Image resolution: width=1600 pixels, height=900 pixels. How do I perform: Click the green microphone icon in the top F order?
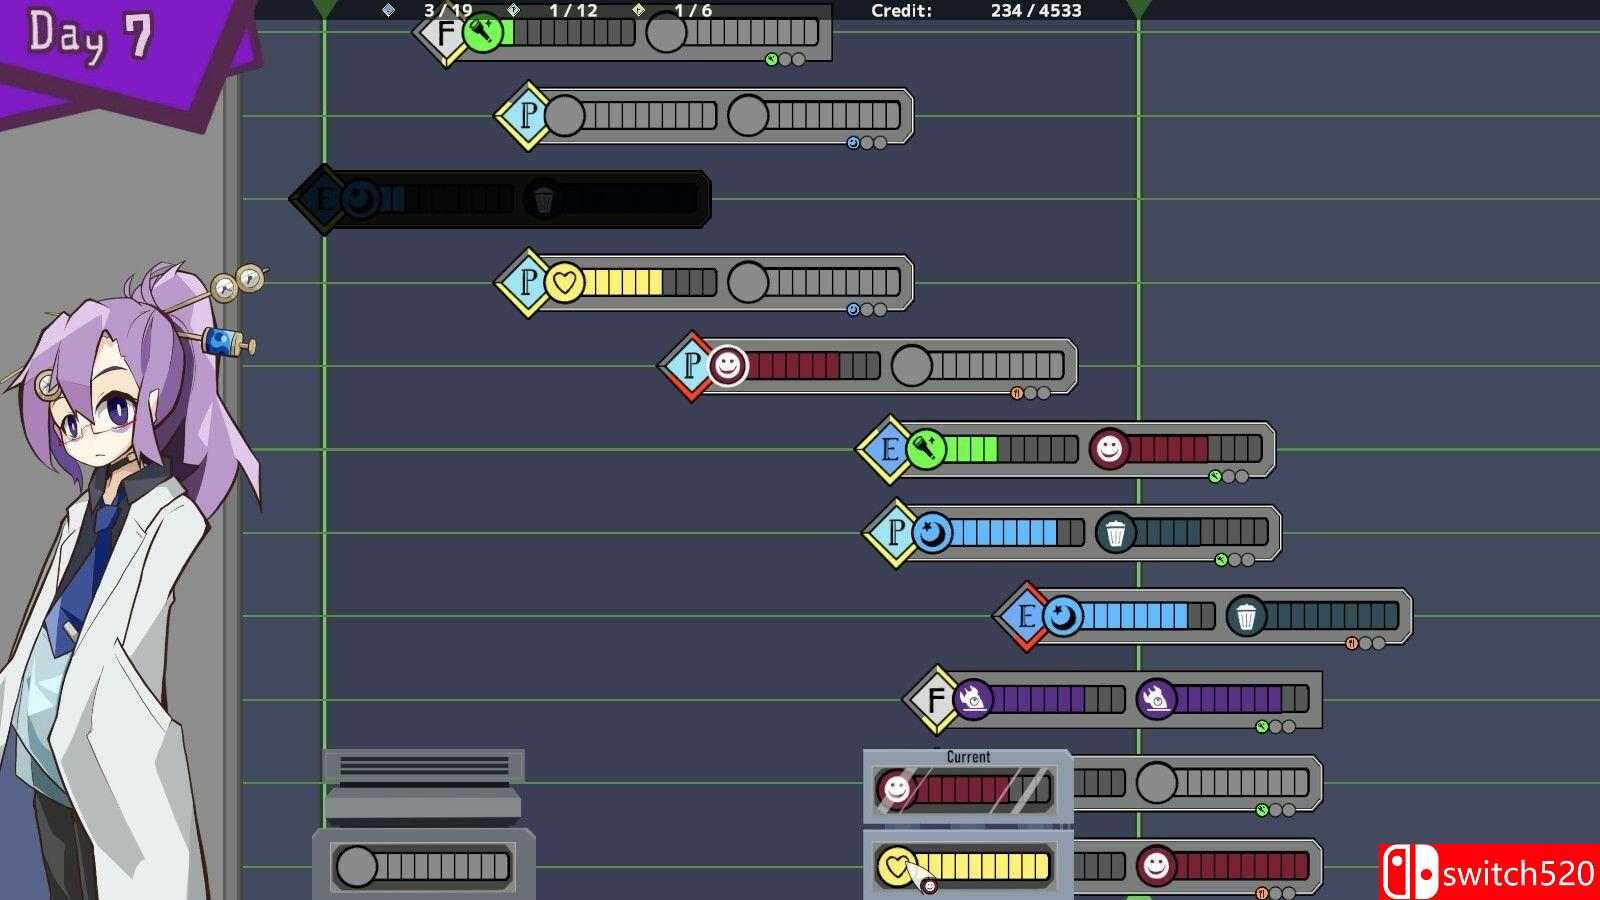(482, 34)
